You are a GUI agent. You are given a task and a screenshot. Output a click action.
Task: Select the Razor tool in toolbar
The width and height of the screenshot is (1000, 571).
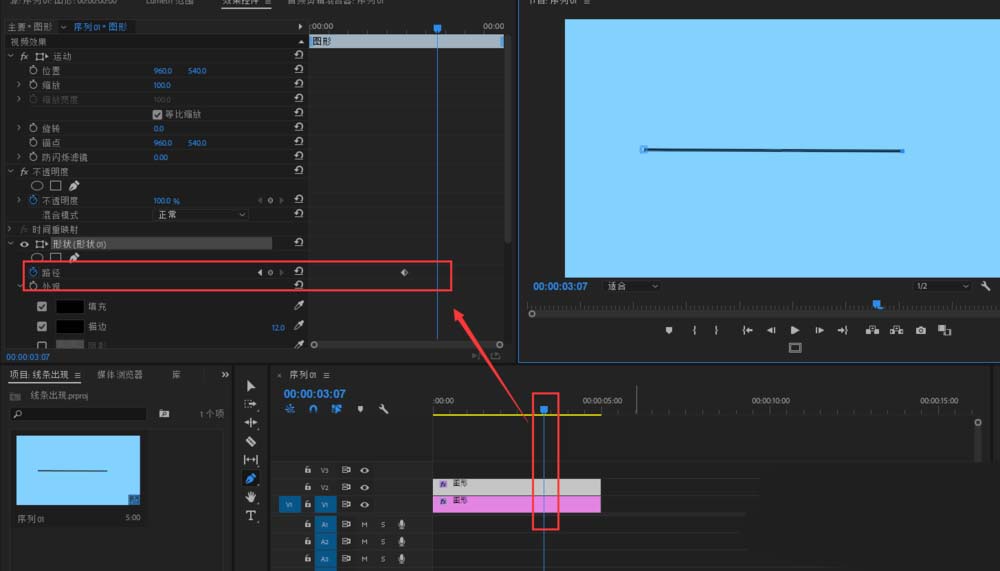point(251,441)
